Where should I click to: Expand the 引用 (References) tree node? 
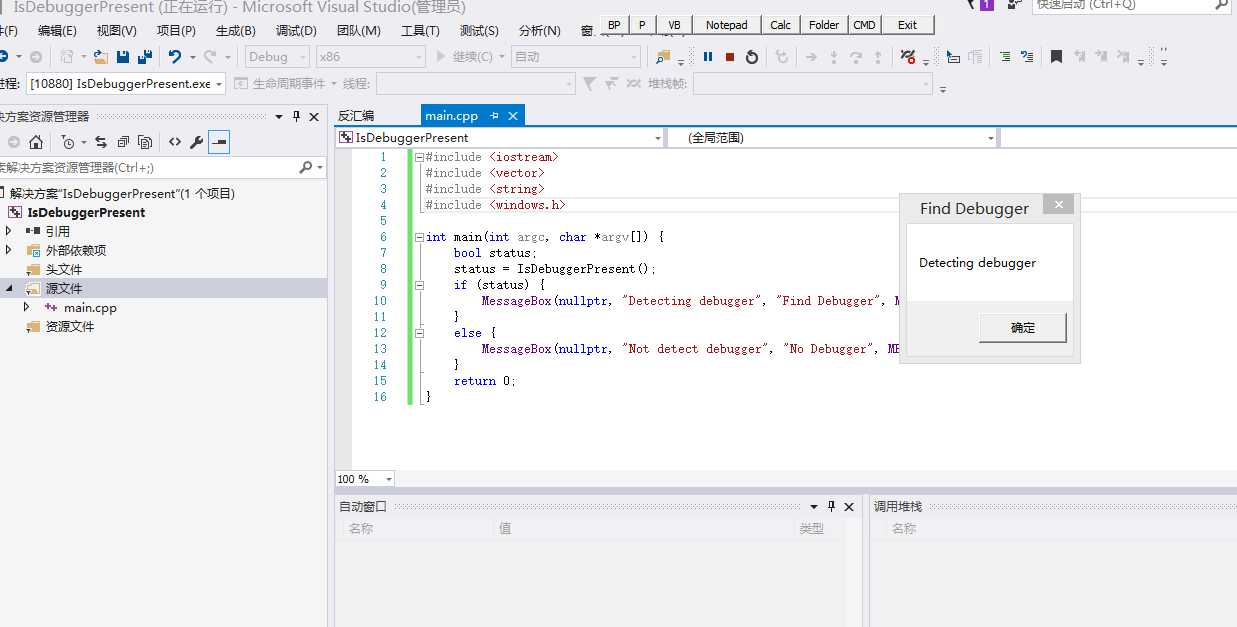click(8, 231)
